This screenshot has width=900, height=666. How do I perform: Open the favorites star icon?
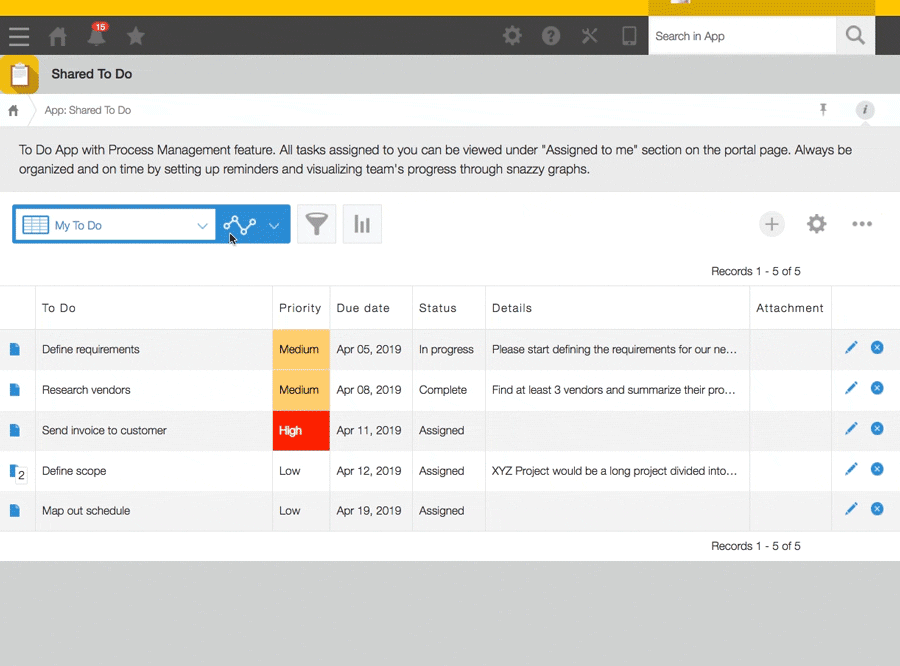pos(136,36)
